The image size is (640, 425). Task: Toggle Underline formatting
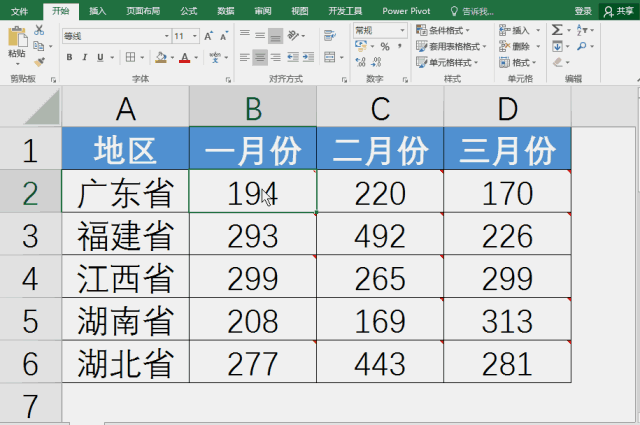click(x=100, y=57)
